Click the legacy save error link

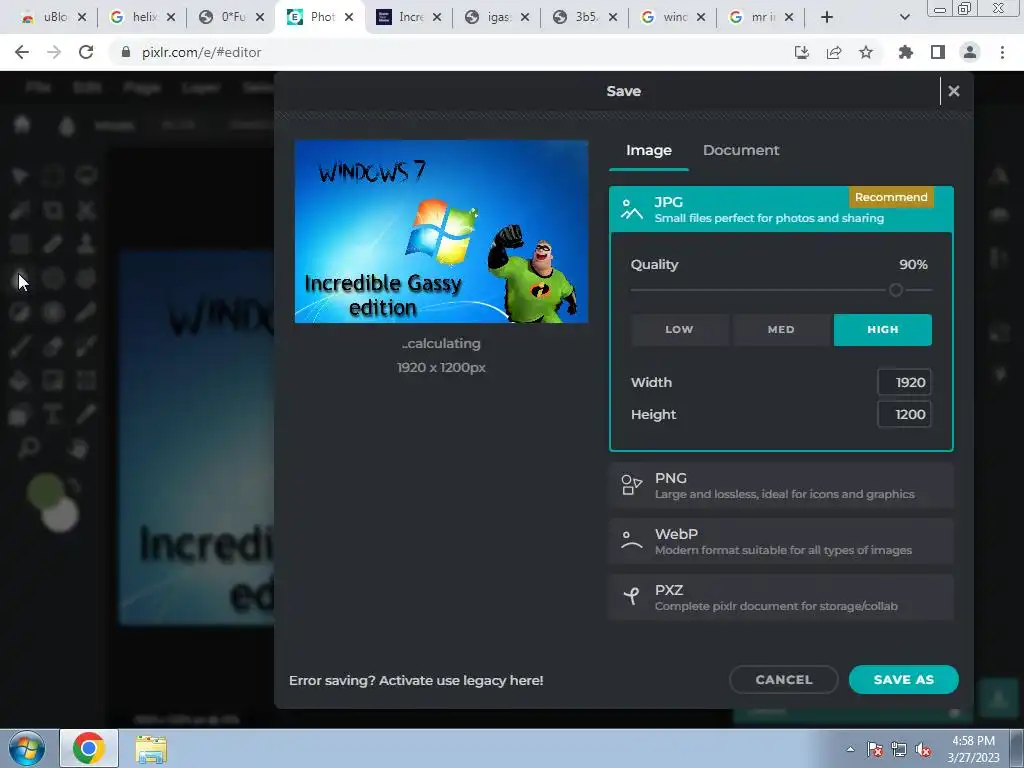[x=416, y=680]
